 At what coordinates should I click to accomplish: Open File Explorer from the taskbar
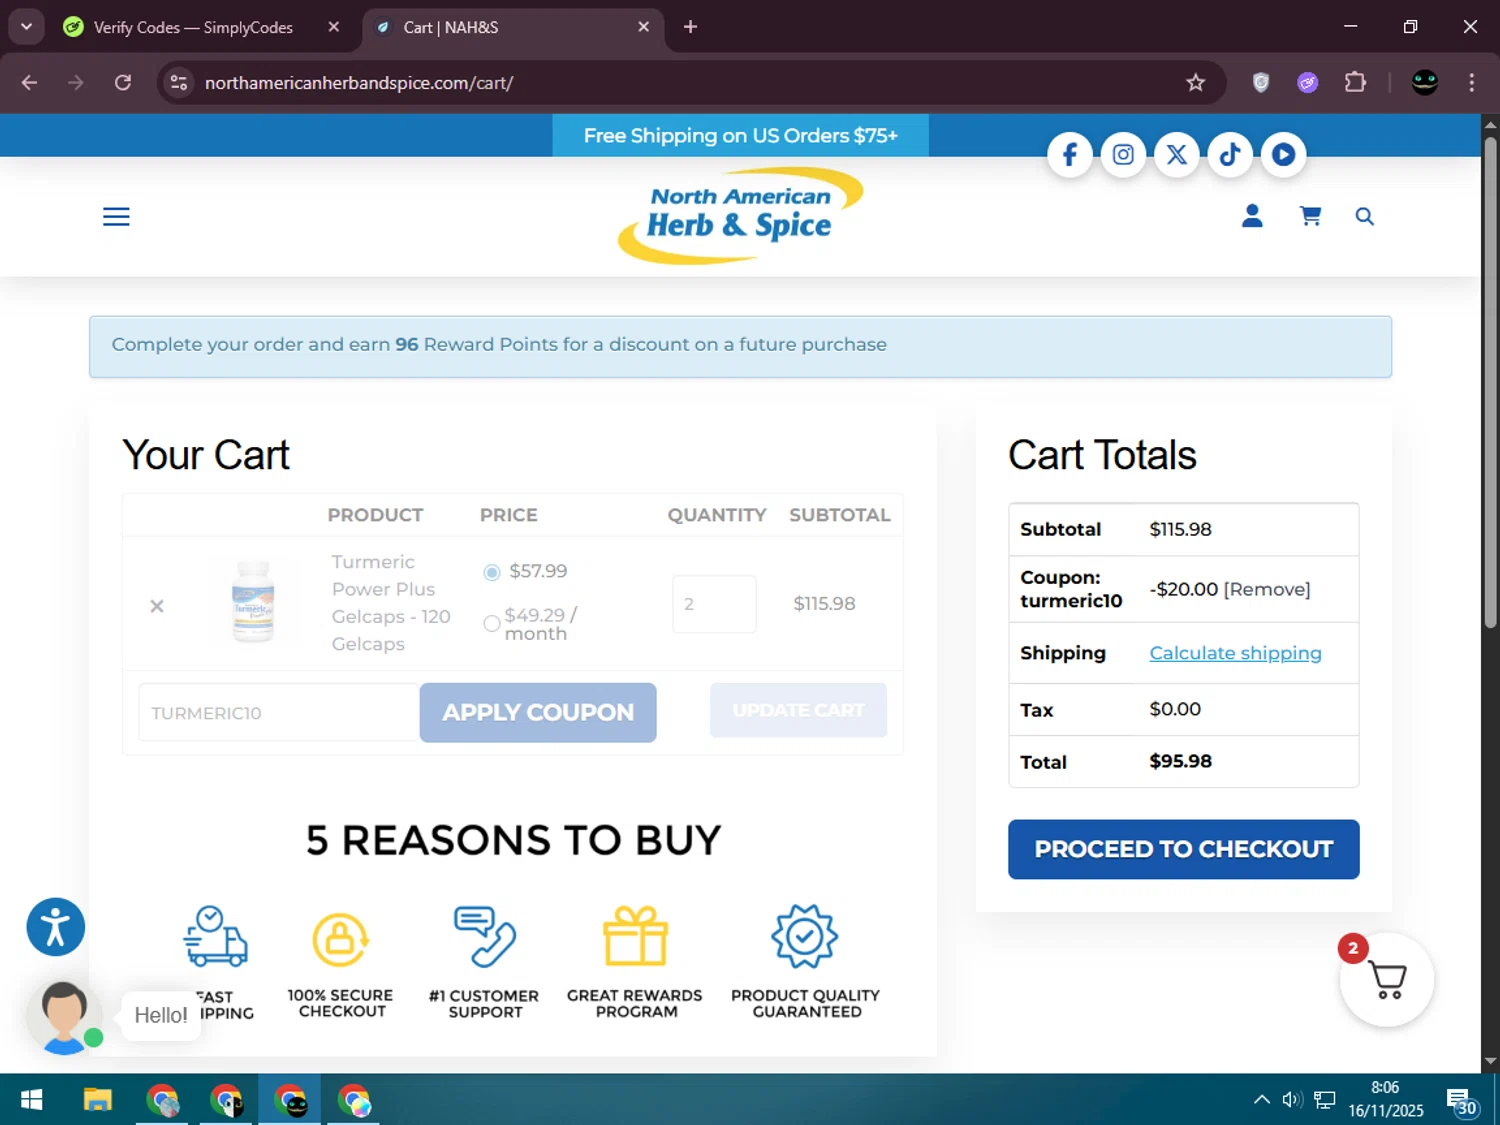97,1100
